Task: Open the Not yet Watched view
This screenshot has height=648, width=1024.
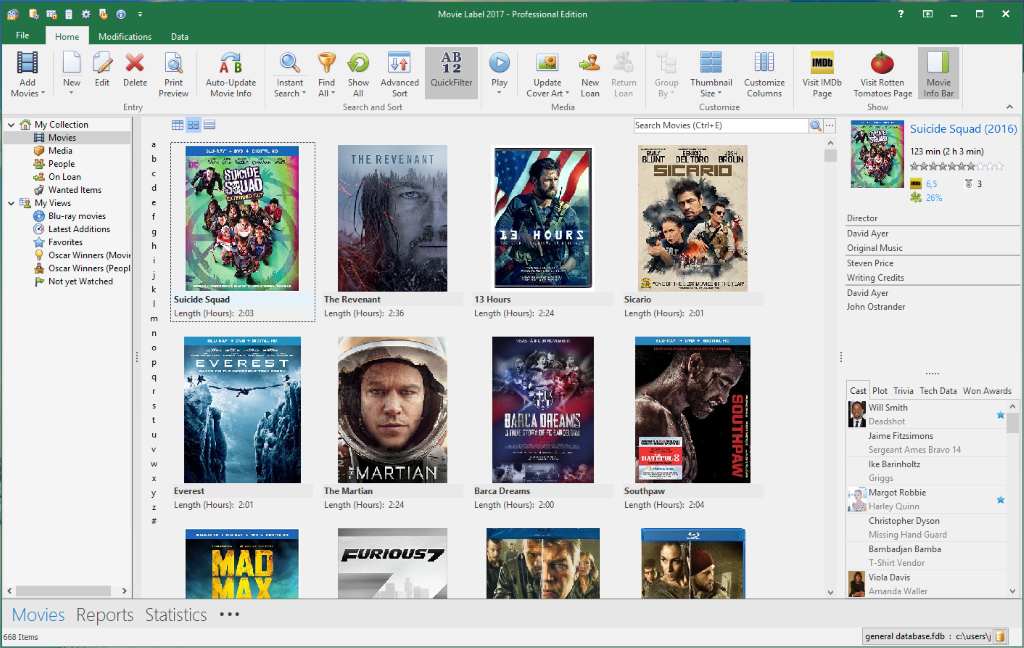Action: coord(80,281)
